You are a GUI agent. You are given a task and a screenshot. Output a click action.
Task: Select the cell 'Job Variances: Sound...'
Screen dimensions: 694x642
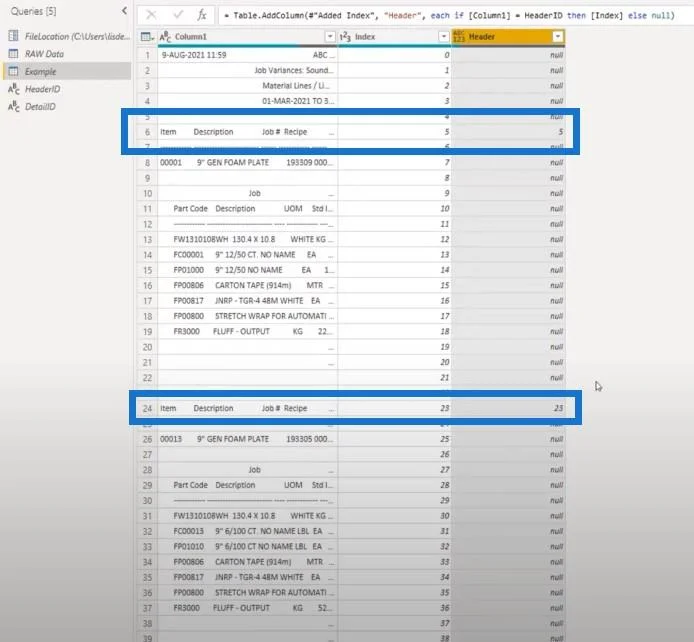click(x=248, y=70)
